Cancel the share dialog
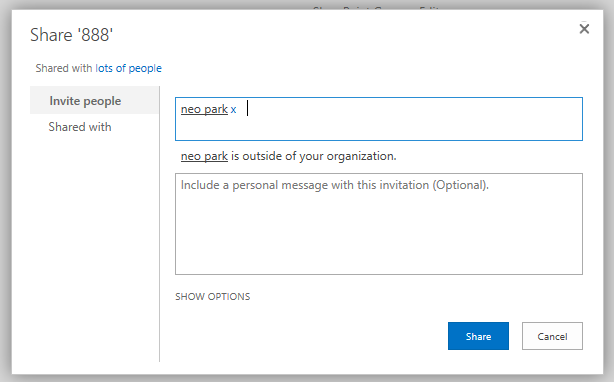Viewport: 614px width, 382px height. pyautogui.click(x=552, y=336)
